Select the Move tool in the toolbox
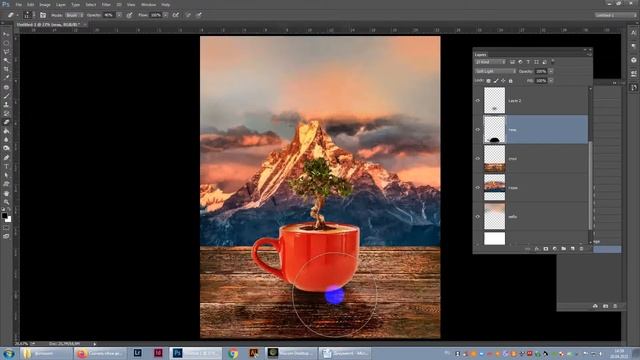This screenshot has height=360, width=640. pyautogui.click(x=6, y=34)
